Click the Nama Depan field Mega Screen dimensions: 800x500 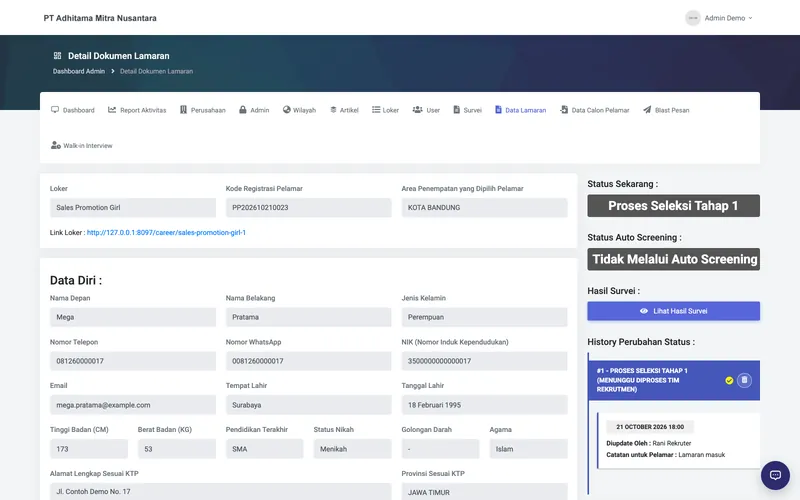[133, 317]
